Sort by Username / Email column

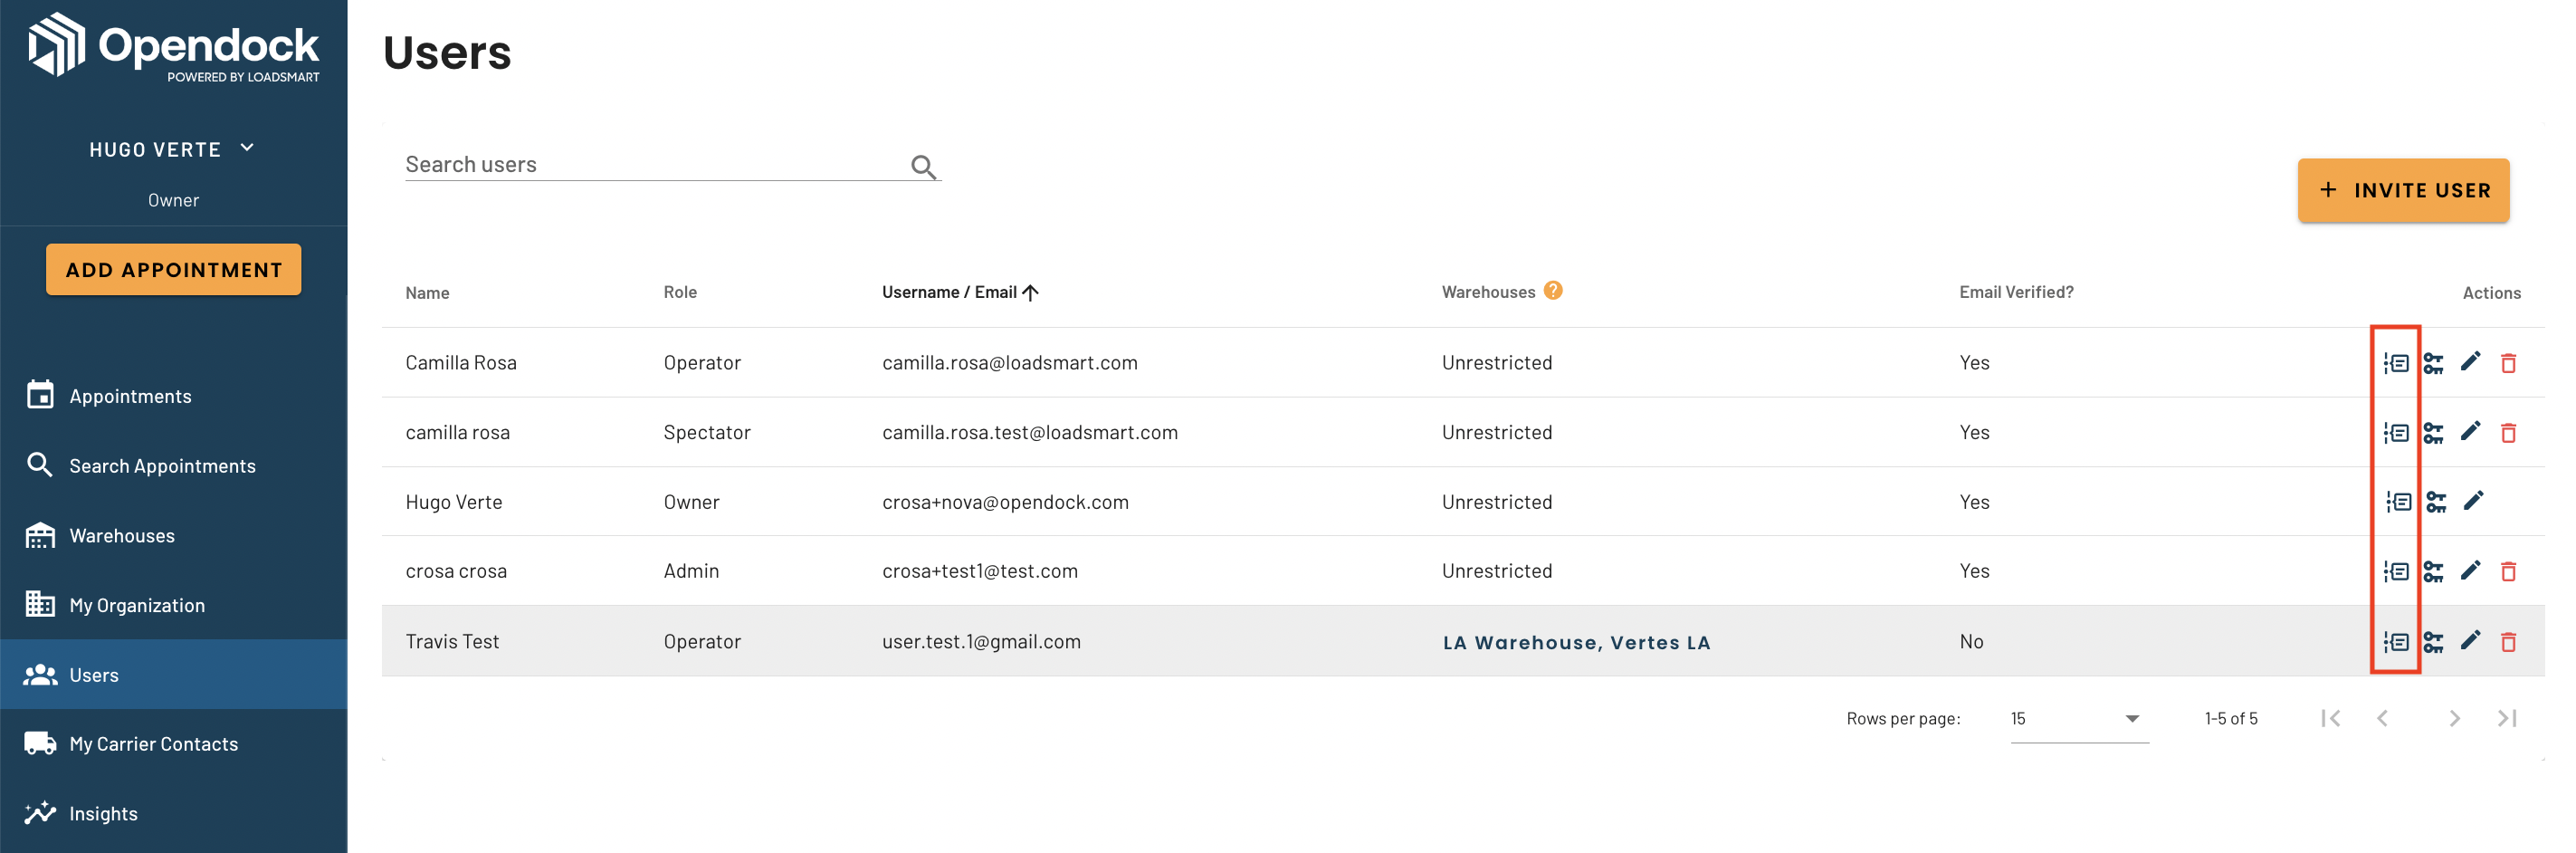point(960,292)
